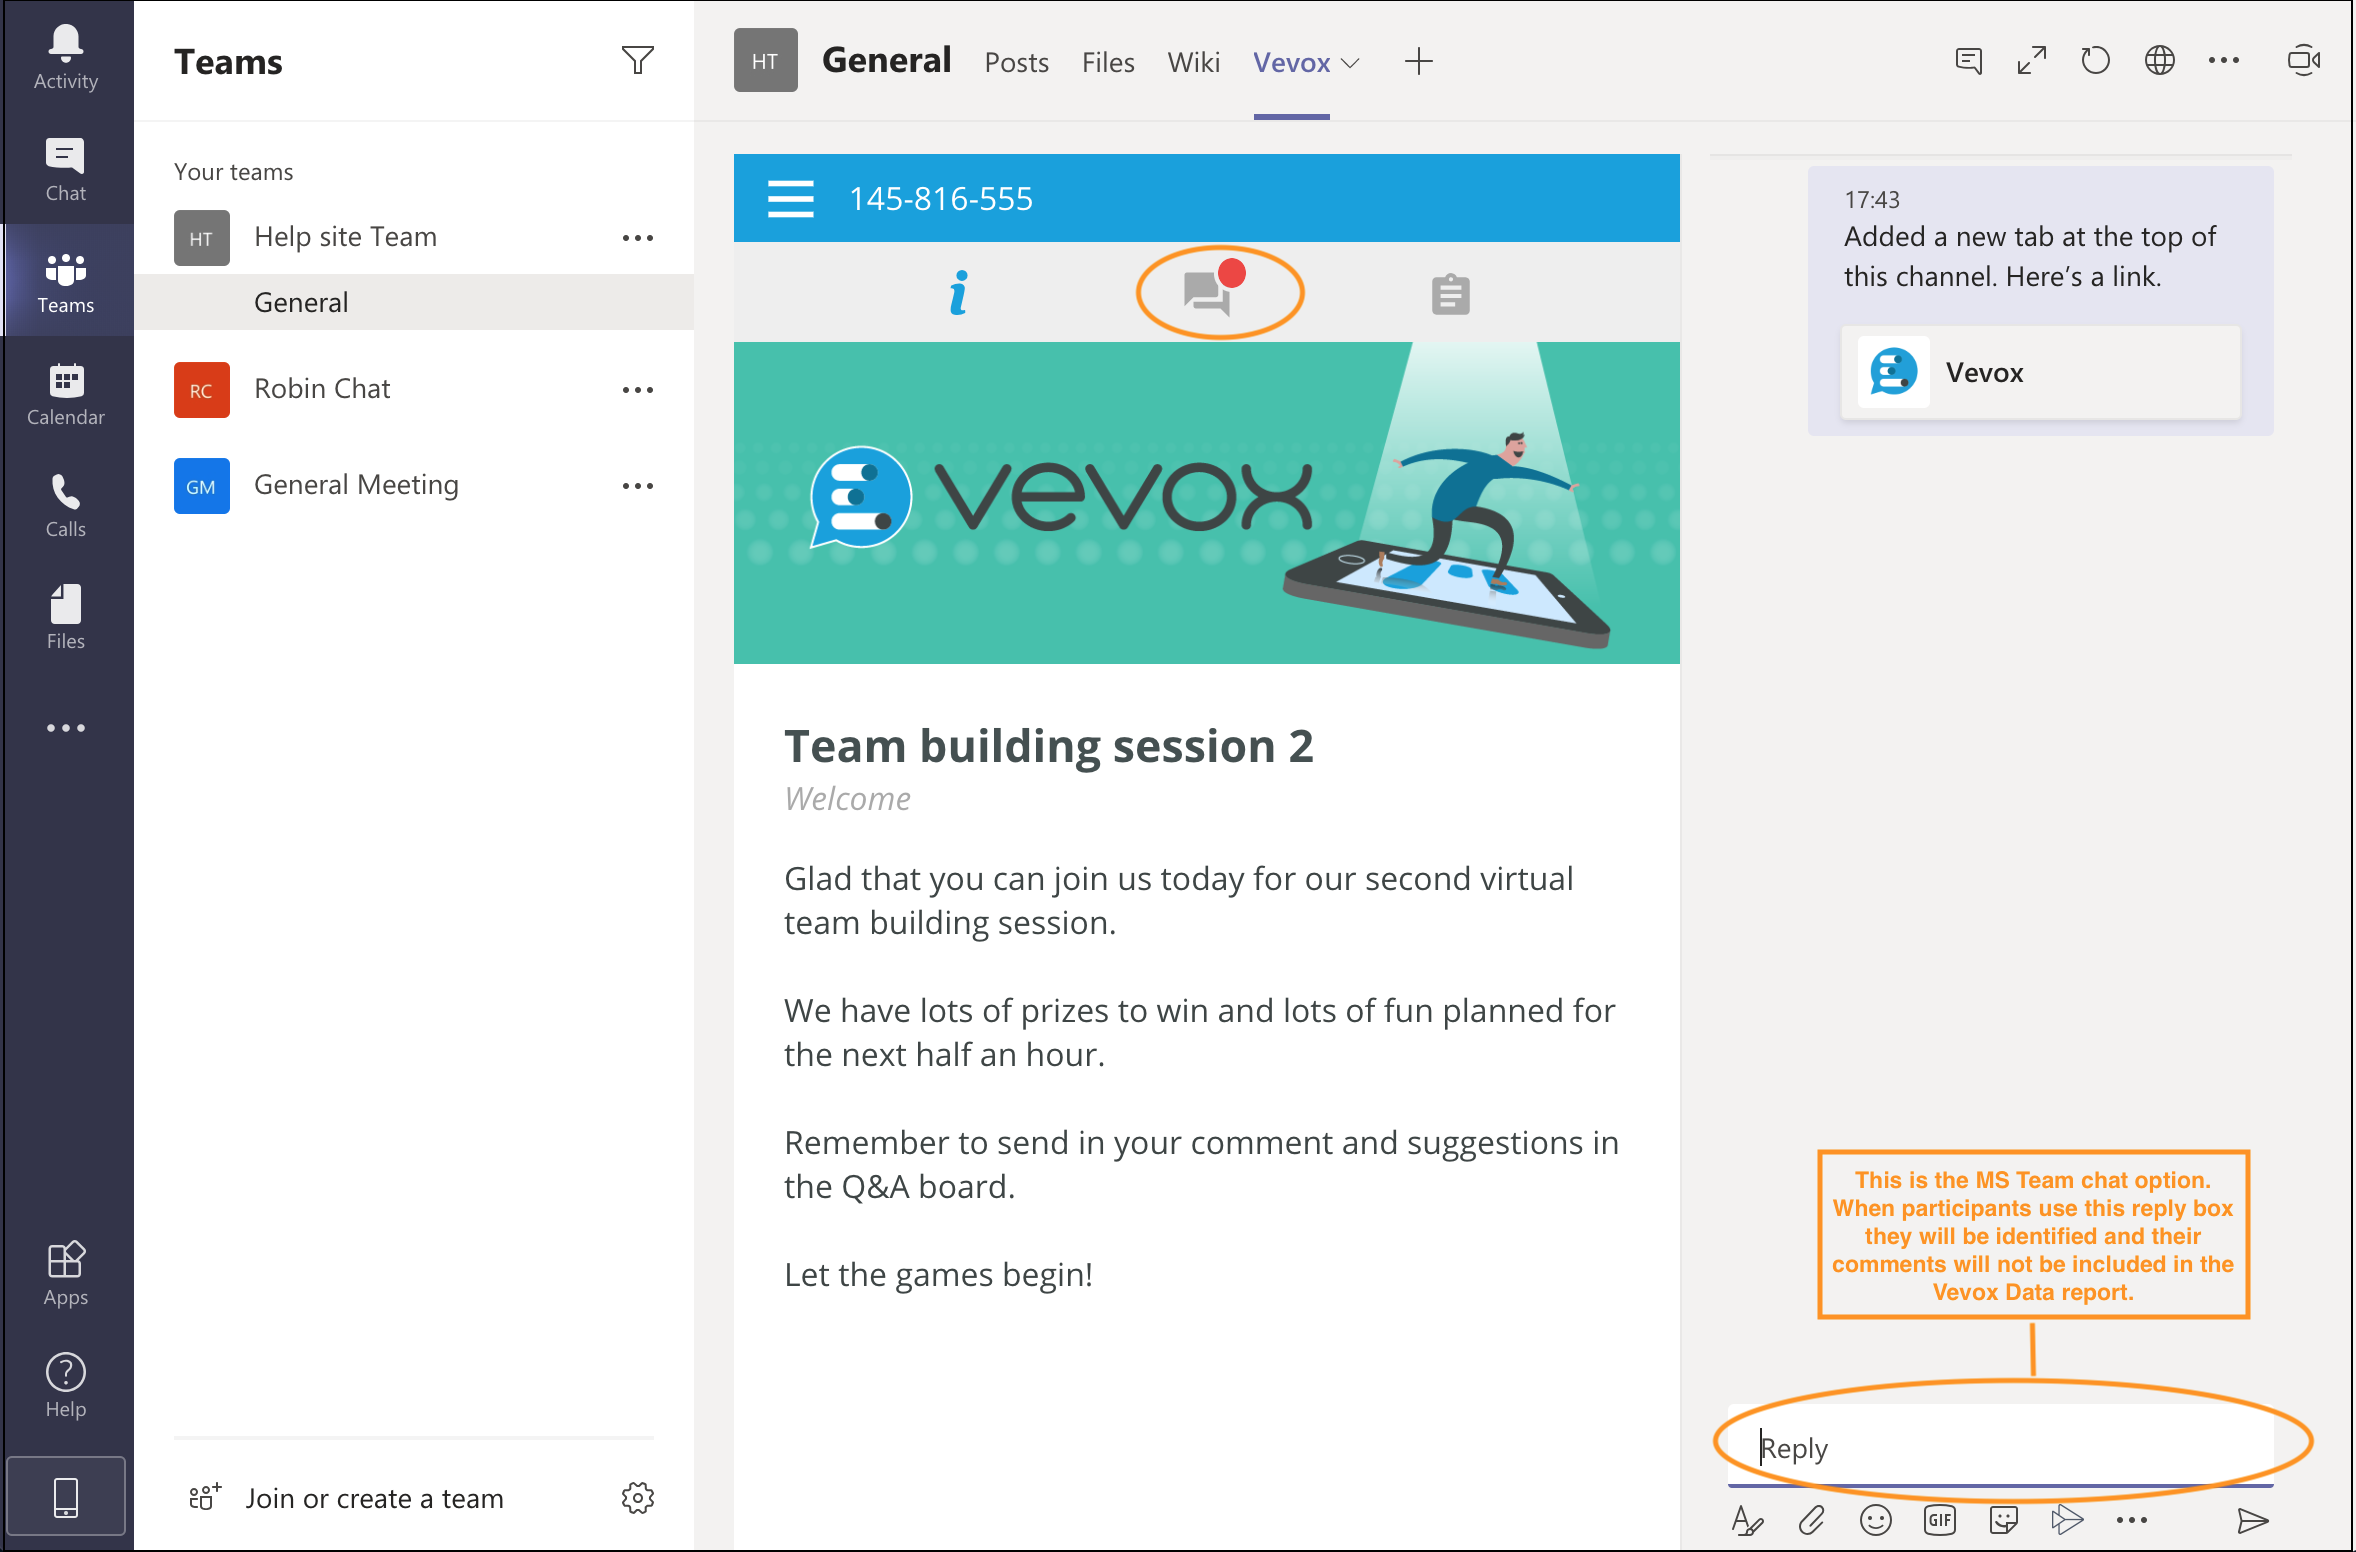This screenshot has width=2356, height=1552.
Task: Send the reply message
Action: (2252, 1521)
